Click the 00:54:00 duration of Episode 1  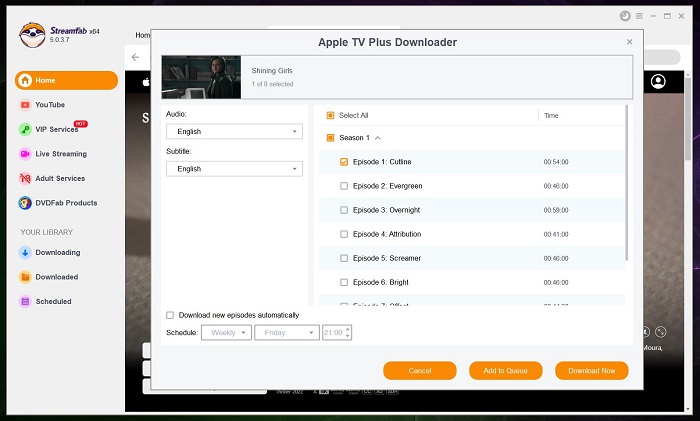556,162
